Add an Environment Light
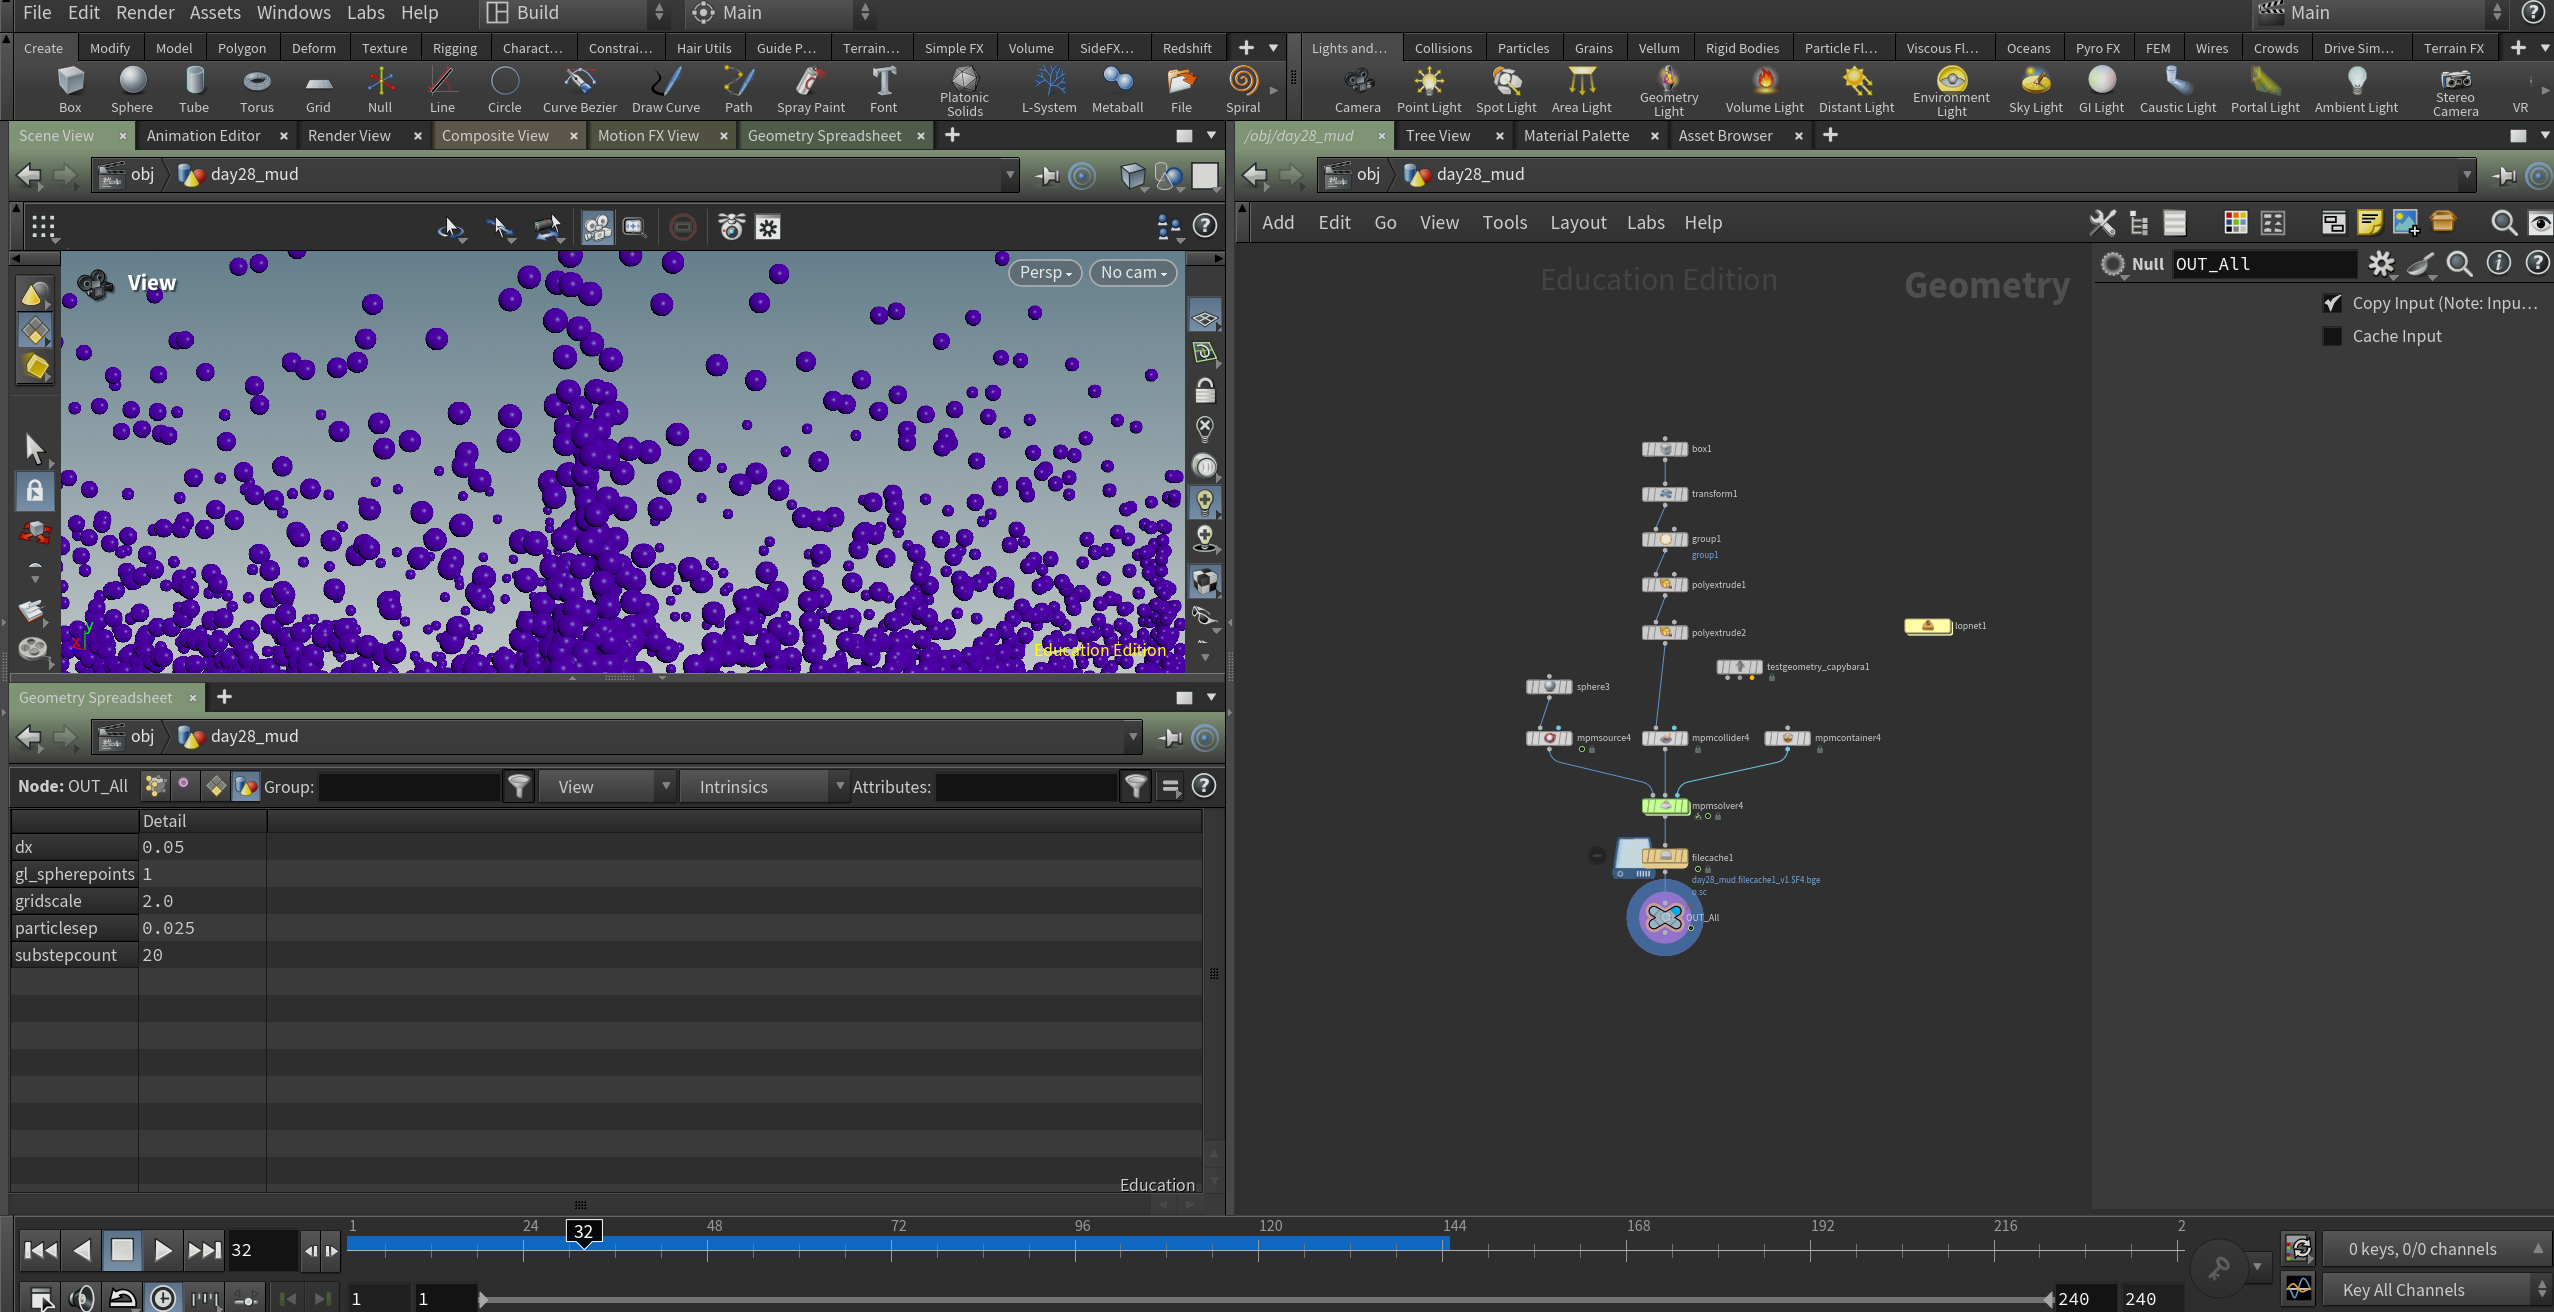Image resolution: width=2554 pixels, height=1312 pixels. [1951, 91]
